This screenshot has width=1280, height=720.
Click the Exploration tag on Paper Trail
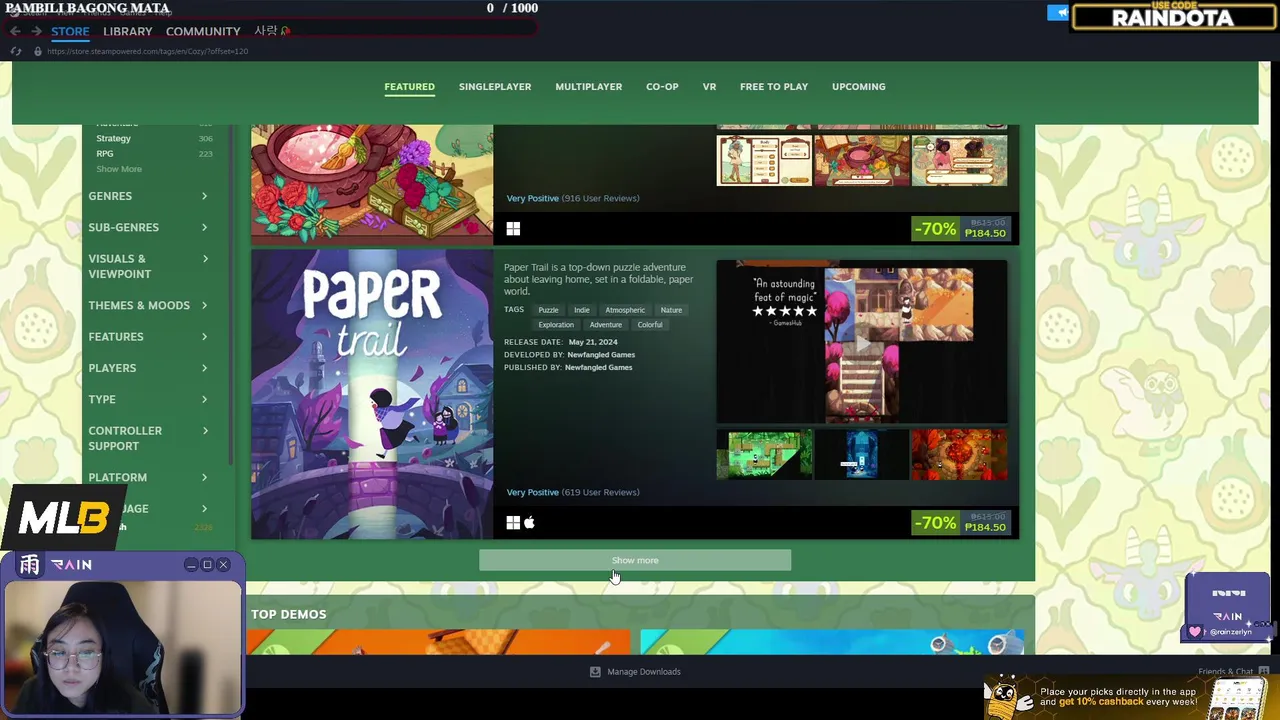coord(556,325)
